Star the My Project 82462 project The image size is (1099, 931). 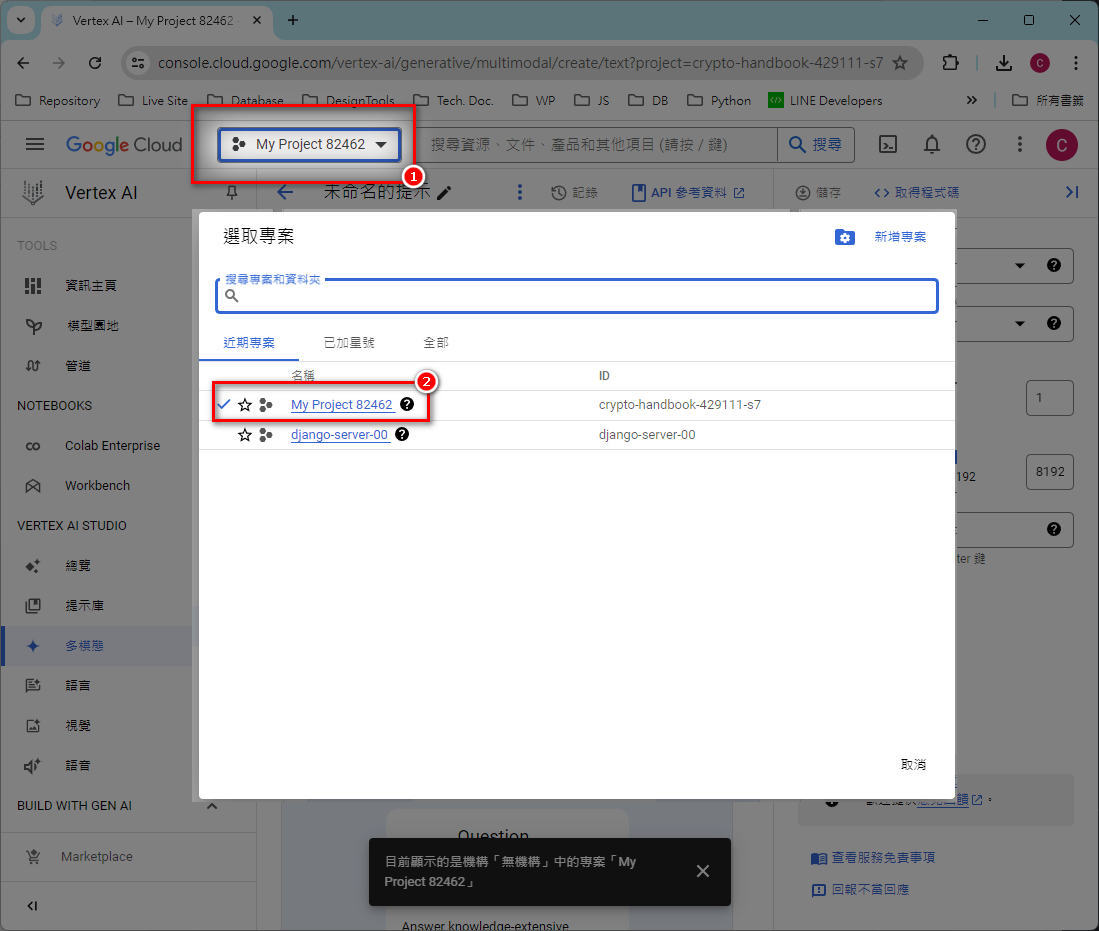[x=245, y=405]
